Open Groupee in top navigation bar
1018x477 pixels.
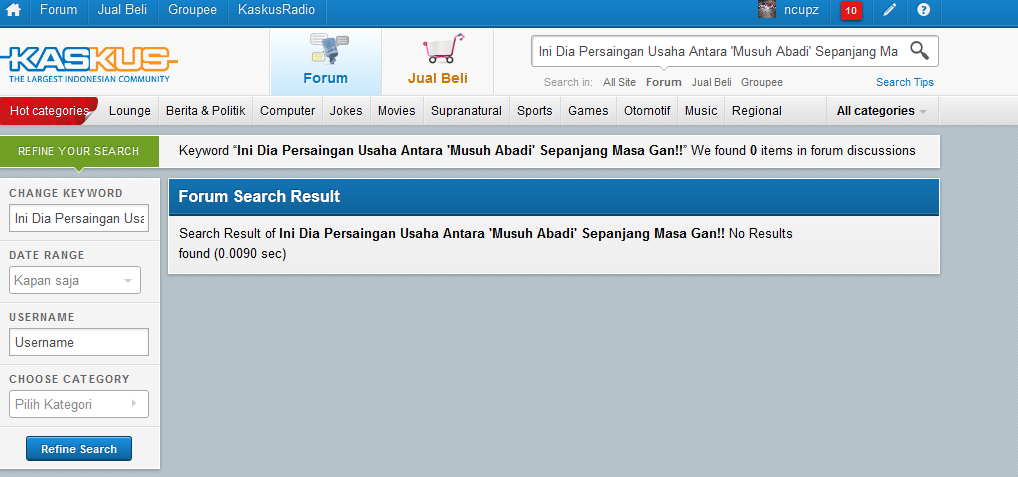click(x=192, y=10)
